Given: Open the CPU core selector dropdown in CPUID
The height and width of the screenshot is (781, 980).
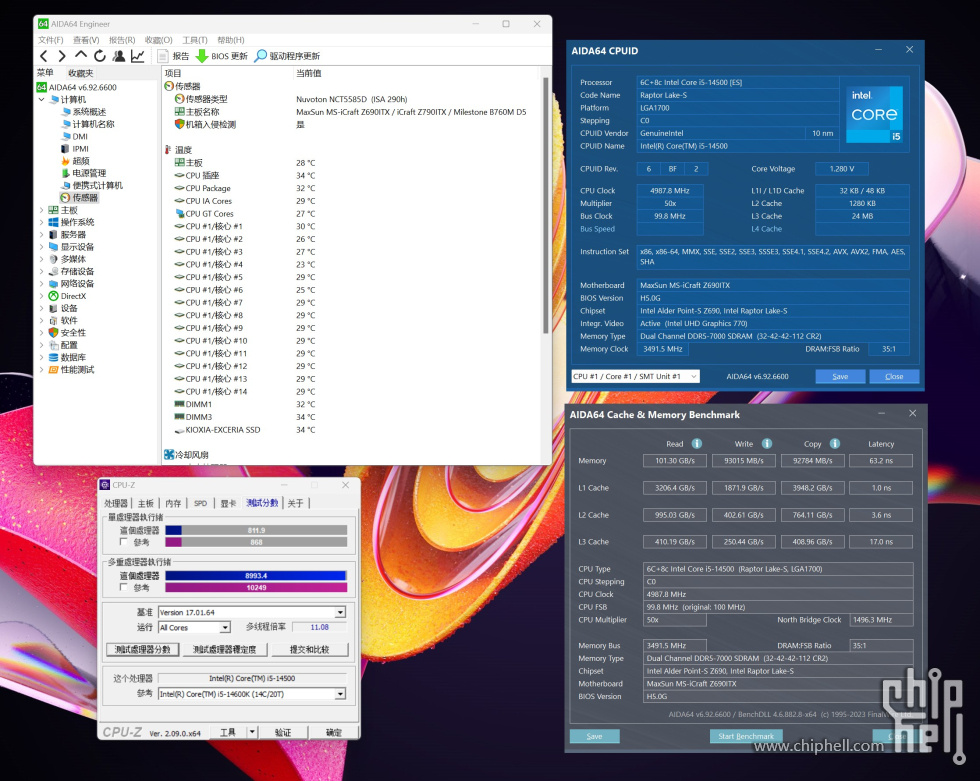Looking at the screenshot, I should click(636, 377).
